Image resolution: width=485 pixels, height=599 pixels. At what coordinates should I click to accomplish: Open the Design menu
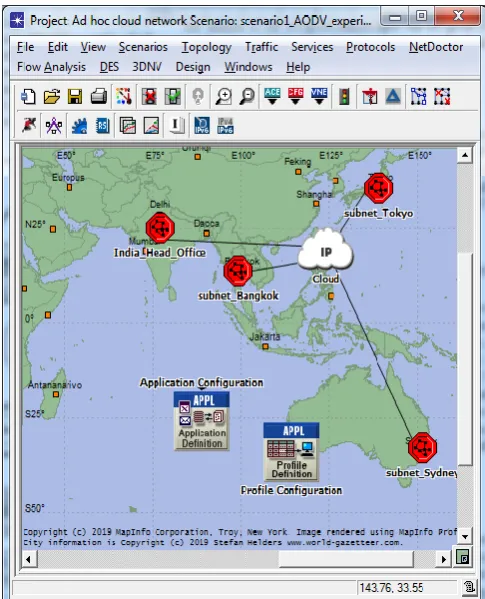[193, 67]
